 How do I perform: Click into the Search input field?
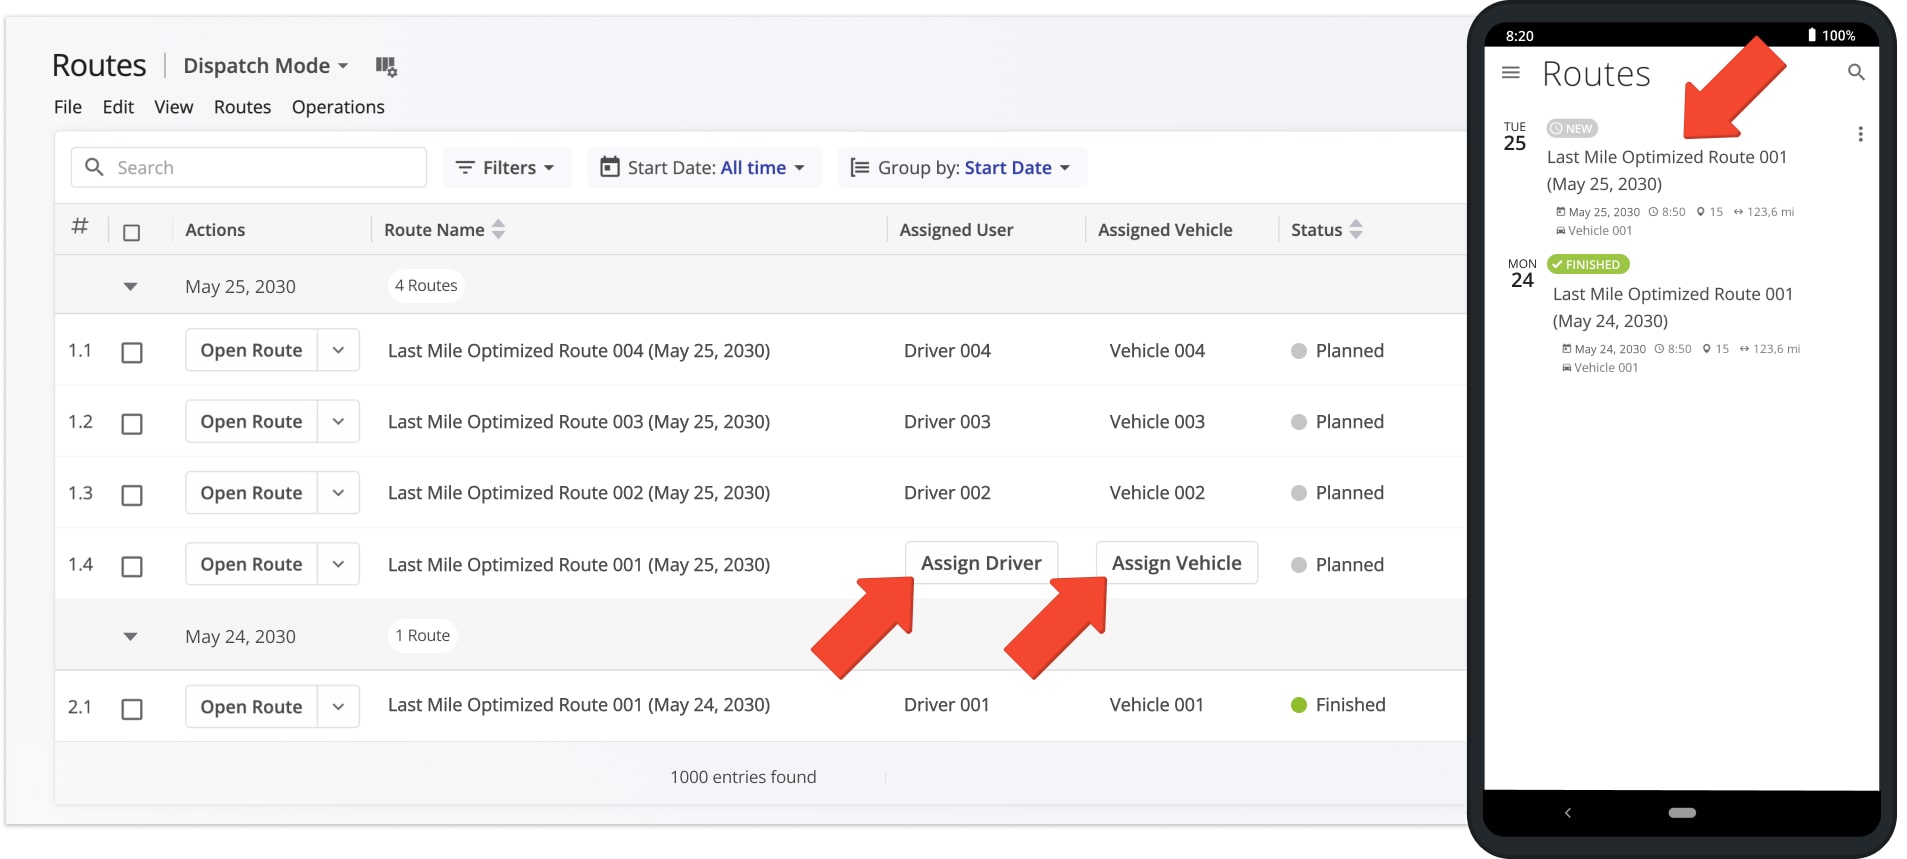click(248, 167)
